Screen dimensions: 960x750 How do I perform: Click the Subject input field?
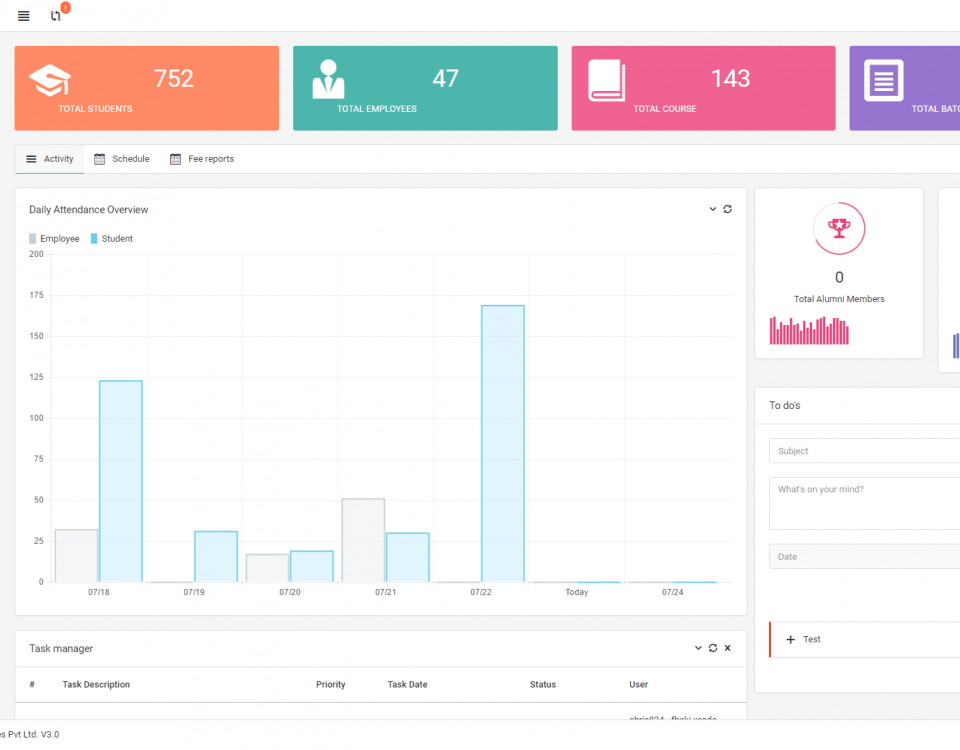pyautogui.click(x=864, y=451)
